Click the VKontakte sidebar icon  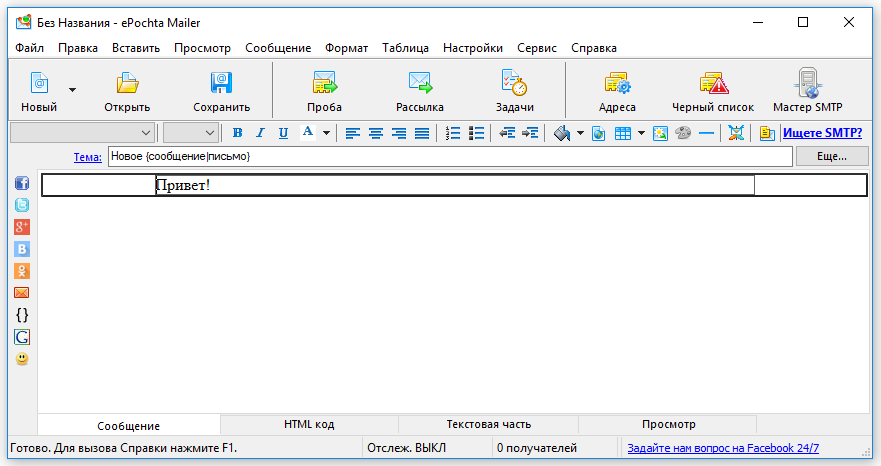click(22, 249)
